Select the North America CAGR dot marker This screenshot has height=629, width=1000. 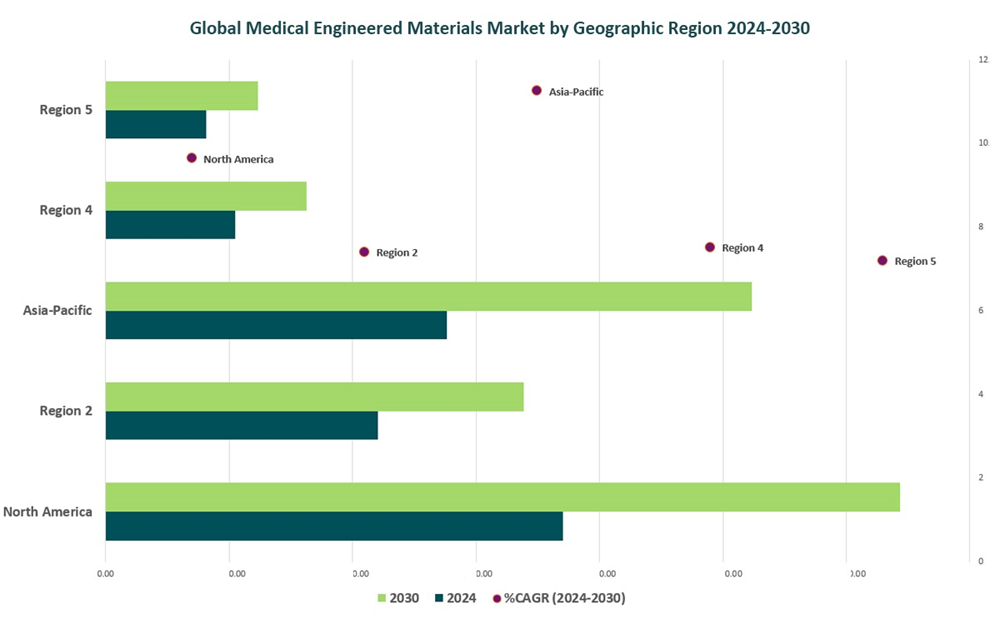tap(192, 158)
